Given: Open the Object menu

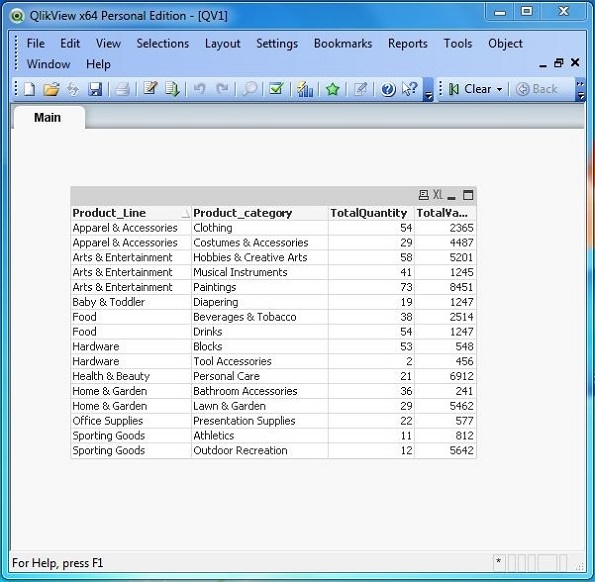Looking at the screenshot, I should pos(505,44).
